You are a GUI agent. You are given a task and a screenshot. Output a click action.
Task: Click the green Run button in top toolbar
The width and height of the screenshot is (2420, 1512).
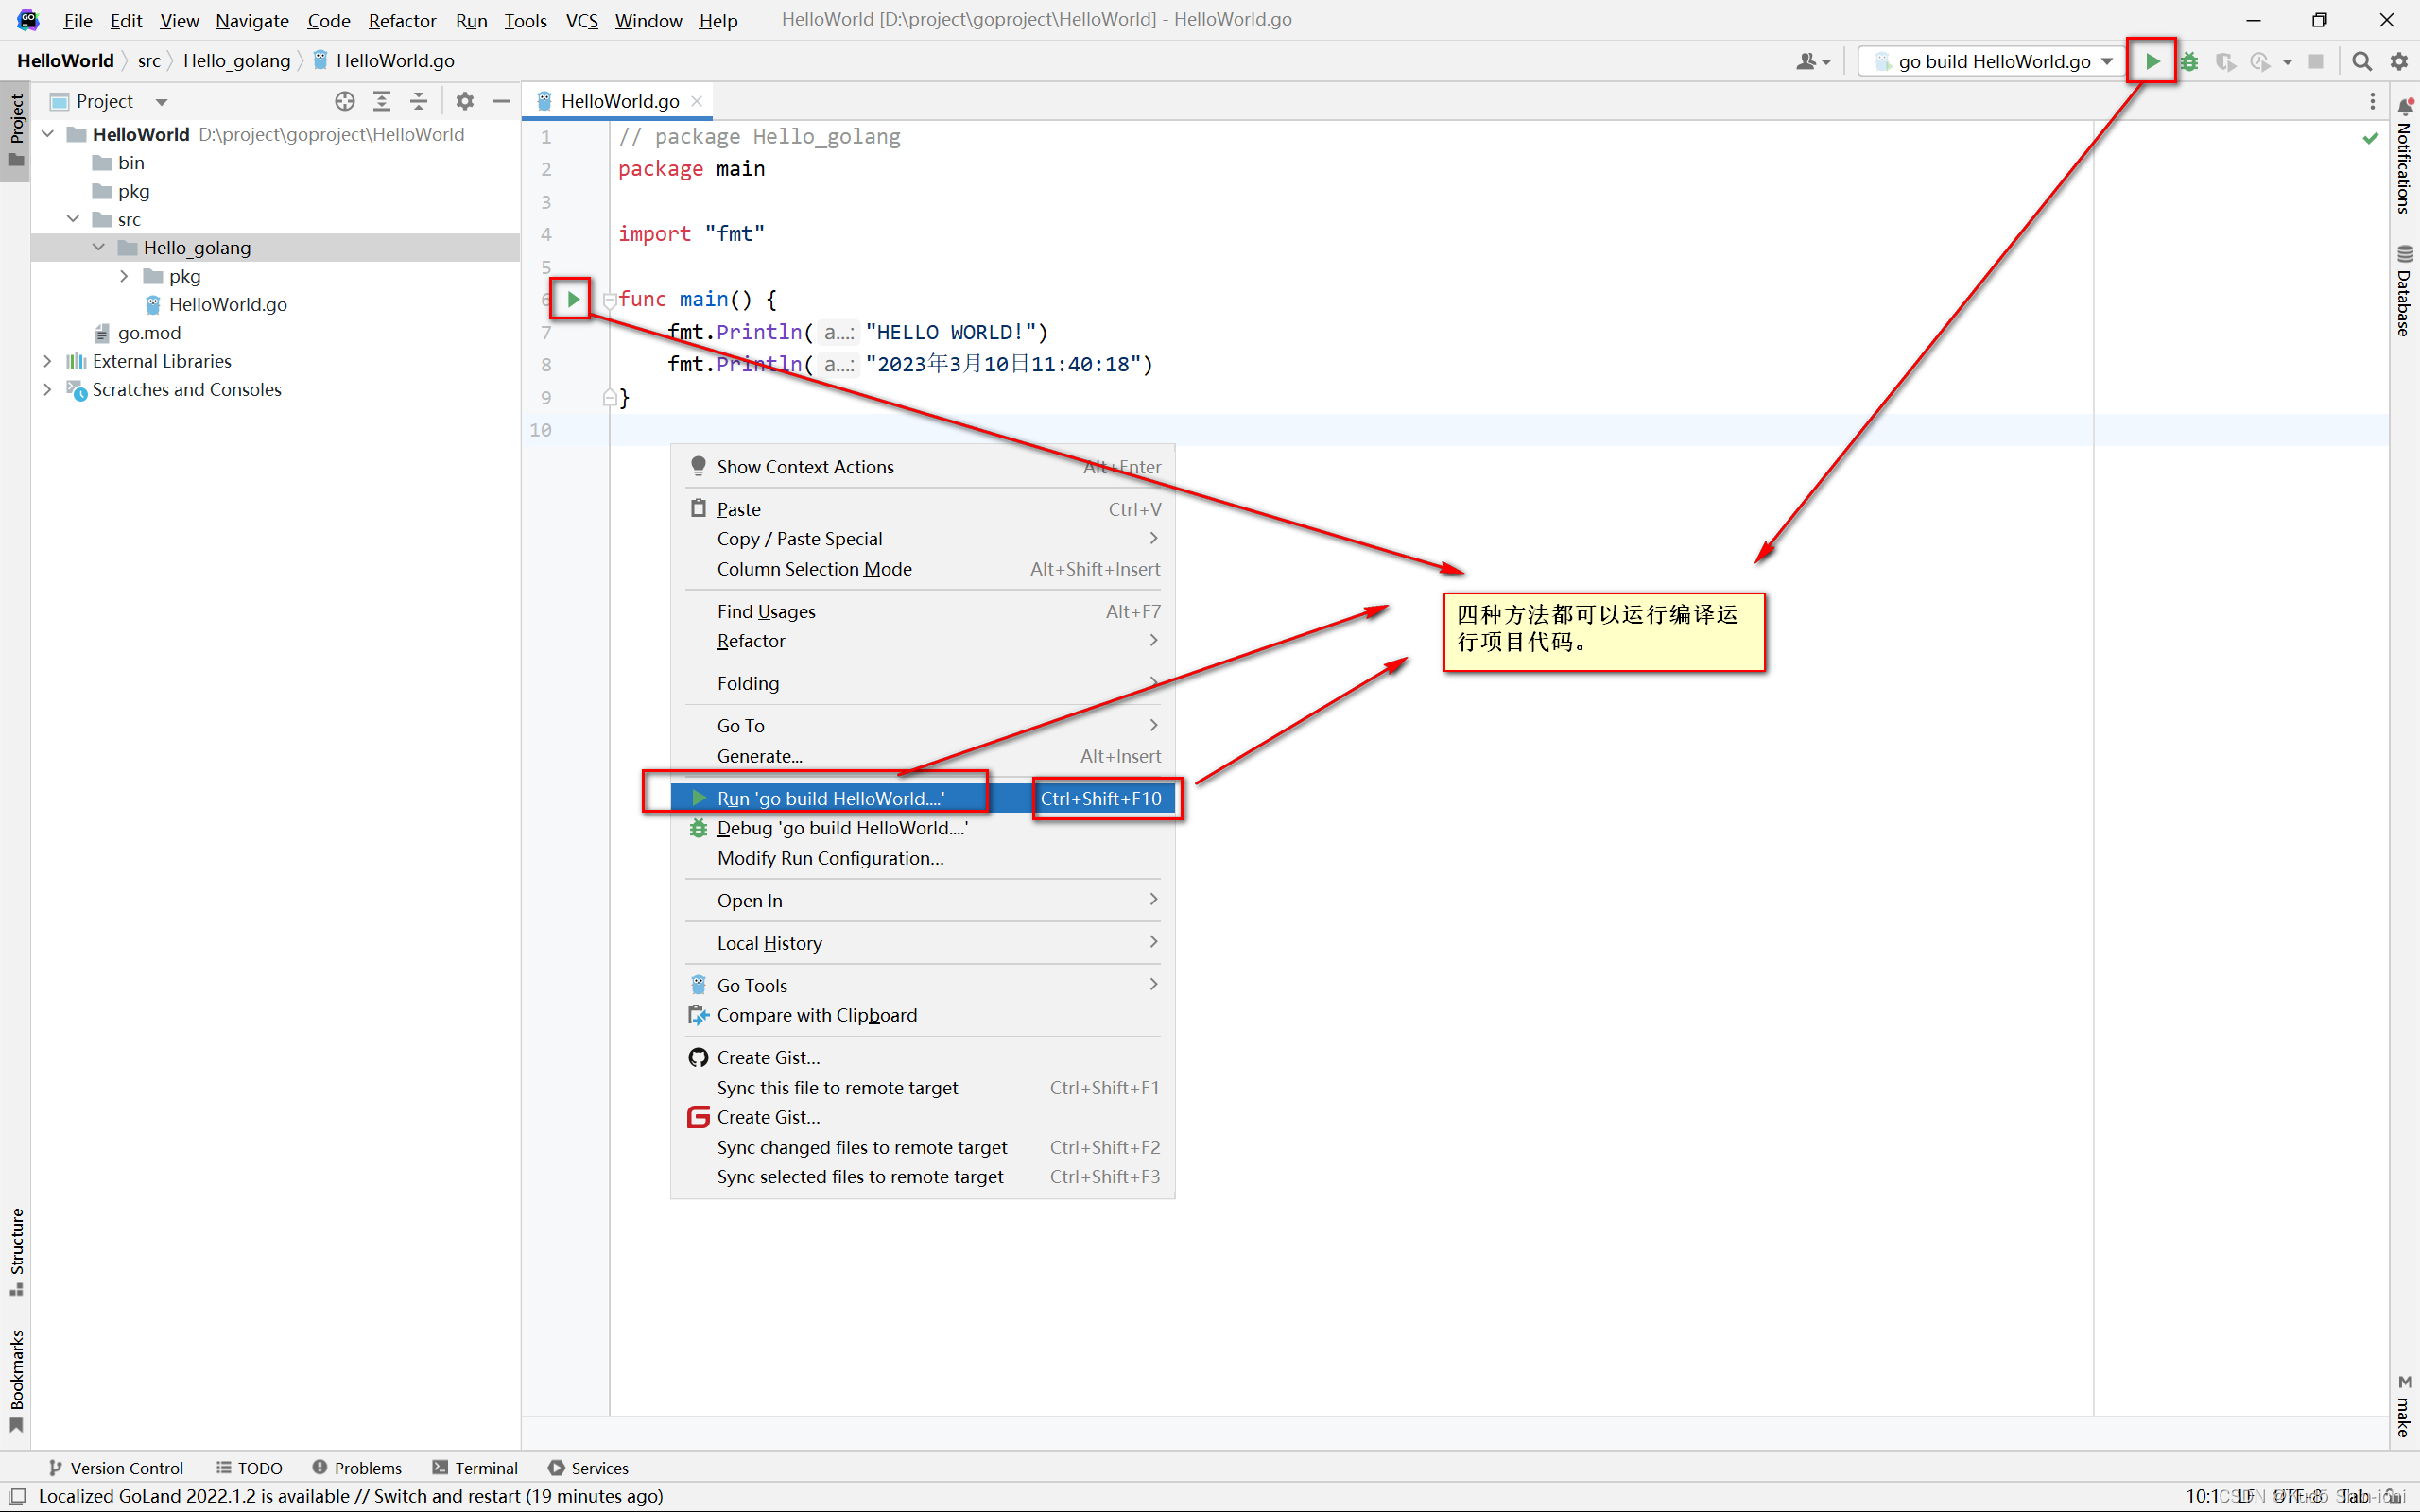[2151, 61]
